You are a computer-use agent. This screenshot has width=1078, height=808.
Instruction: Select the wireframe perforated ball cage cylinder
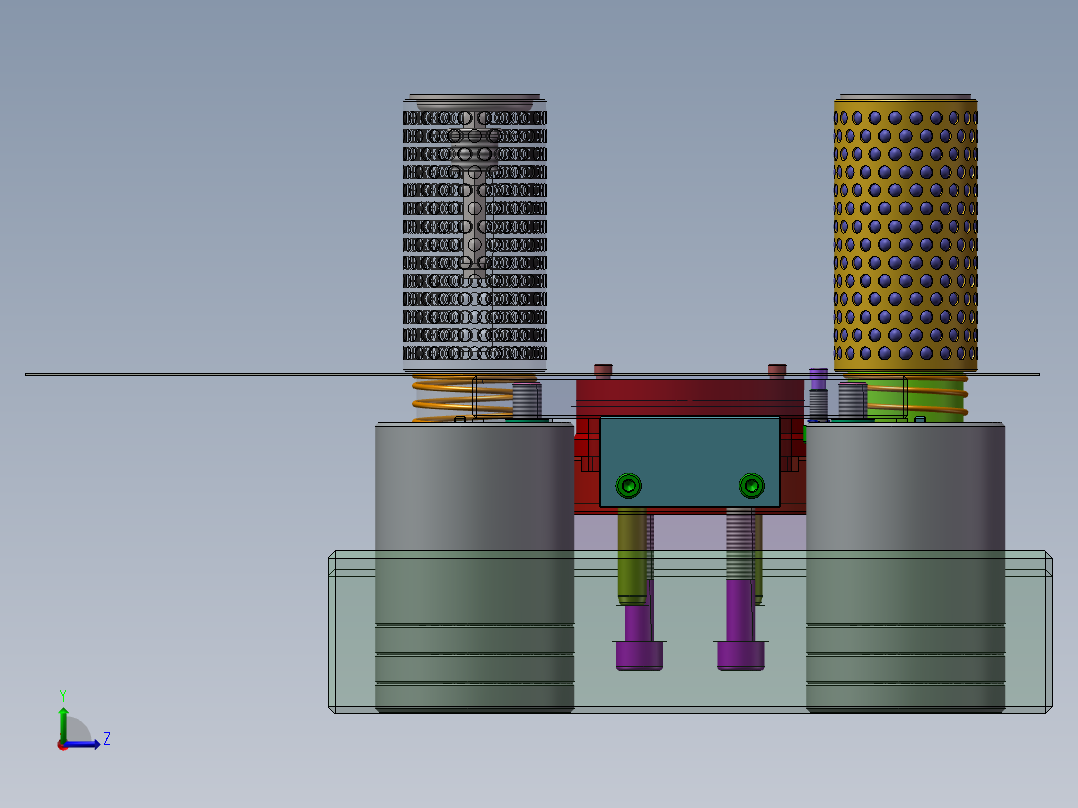point(474,234)
